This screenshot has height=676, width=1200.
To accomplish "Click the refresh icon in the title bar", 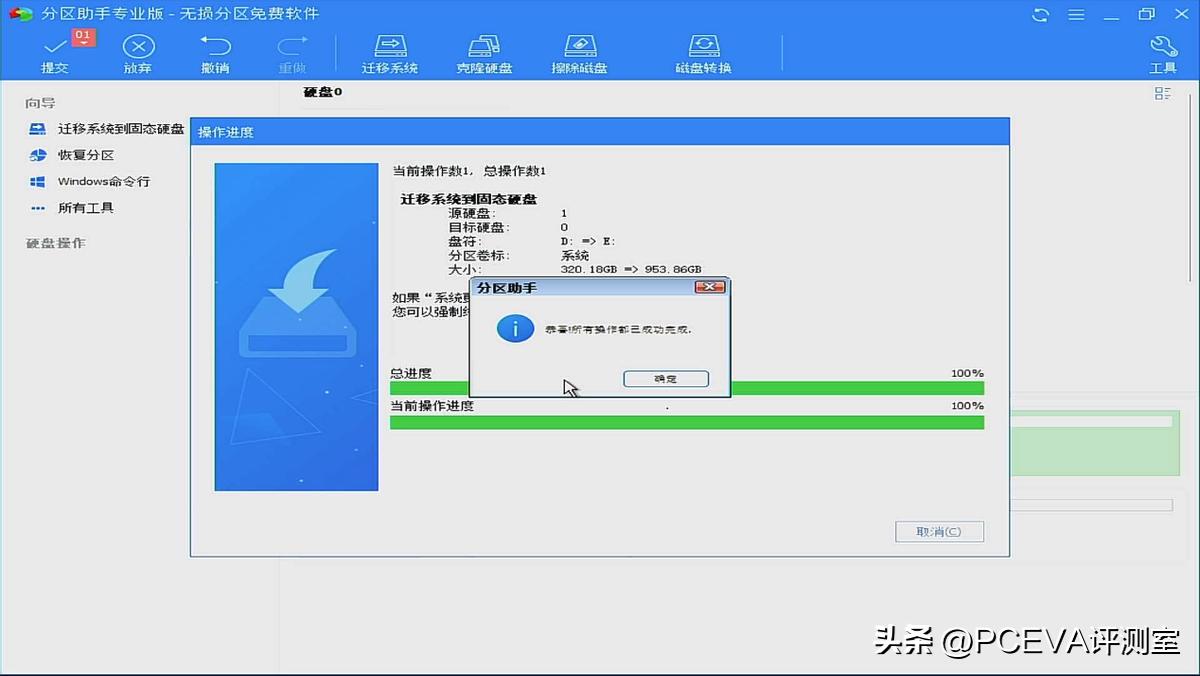I will 1040,14.
